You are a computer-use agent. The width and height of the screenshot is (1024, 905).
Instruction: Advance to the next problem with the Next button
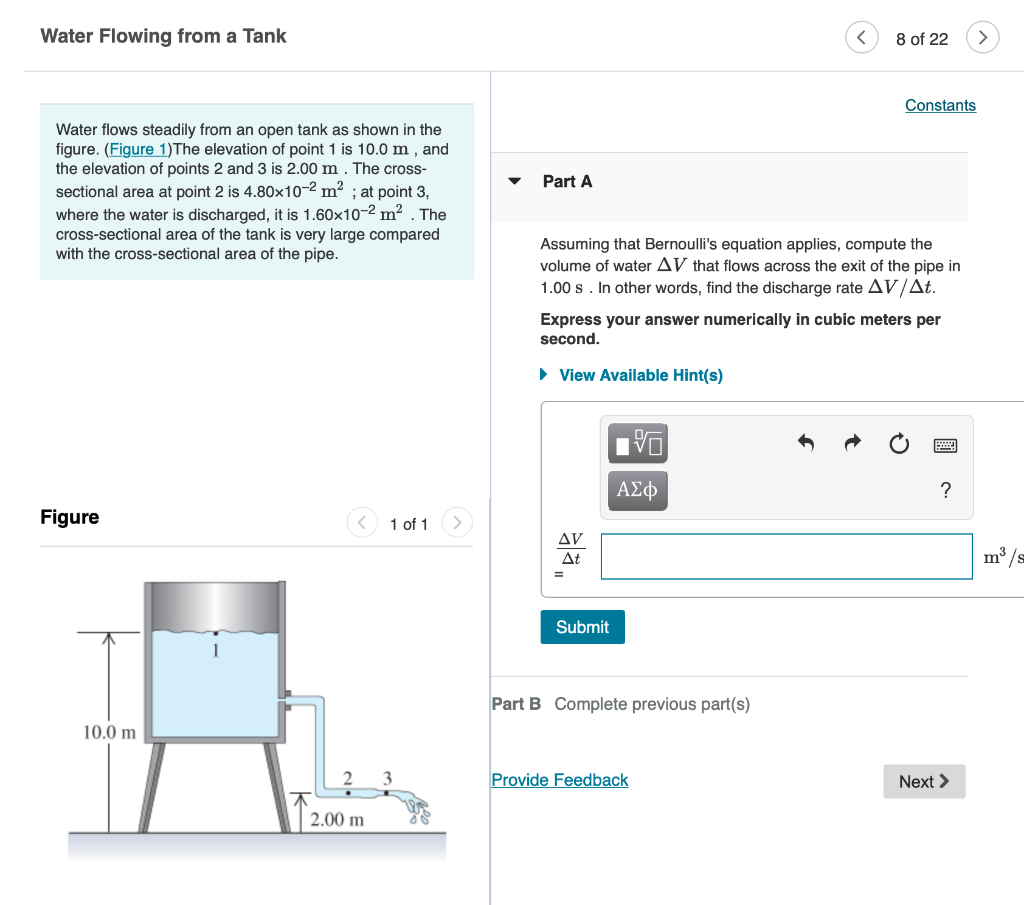click(x=924, y=781)
